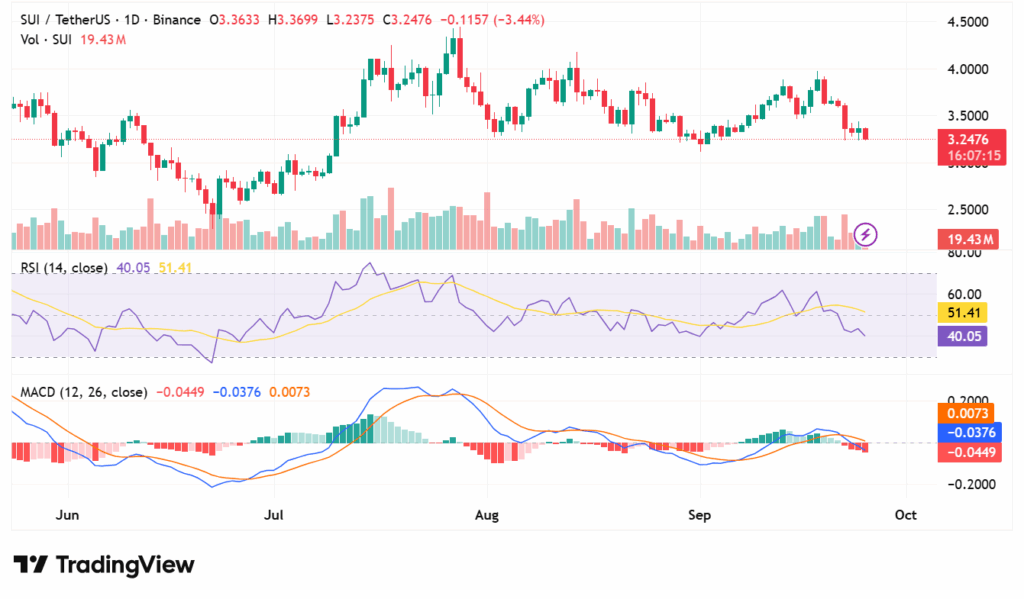Click the −0.1157 (−3.44%) change value

click(492, 20)
